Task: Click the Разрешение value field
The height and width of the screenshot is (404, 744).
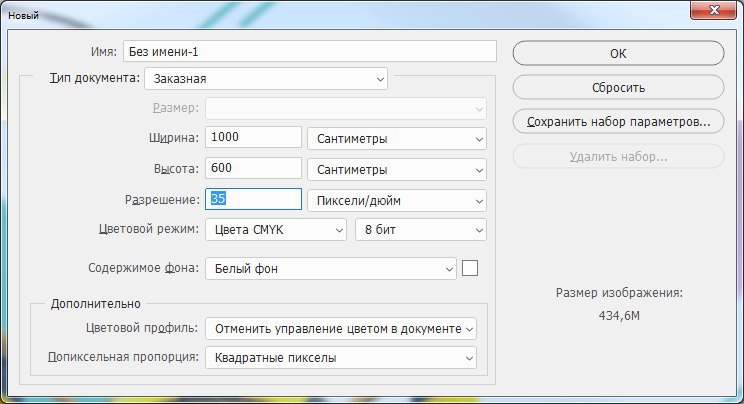Action: [x=253, y=199]
